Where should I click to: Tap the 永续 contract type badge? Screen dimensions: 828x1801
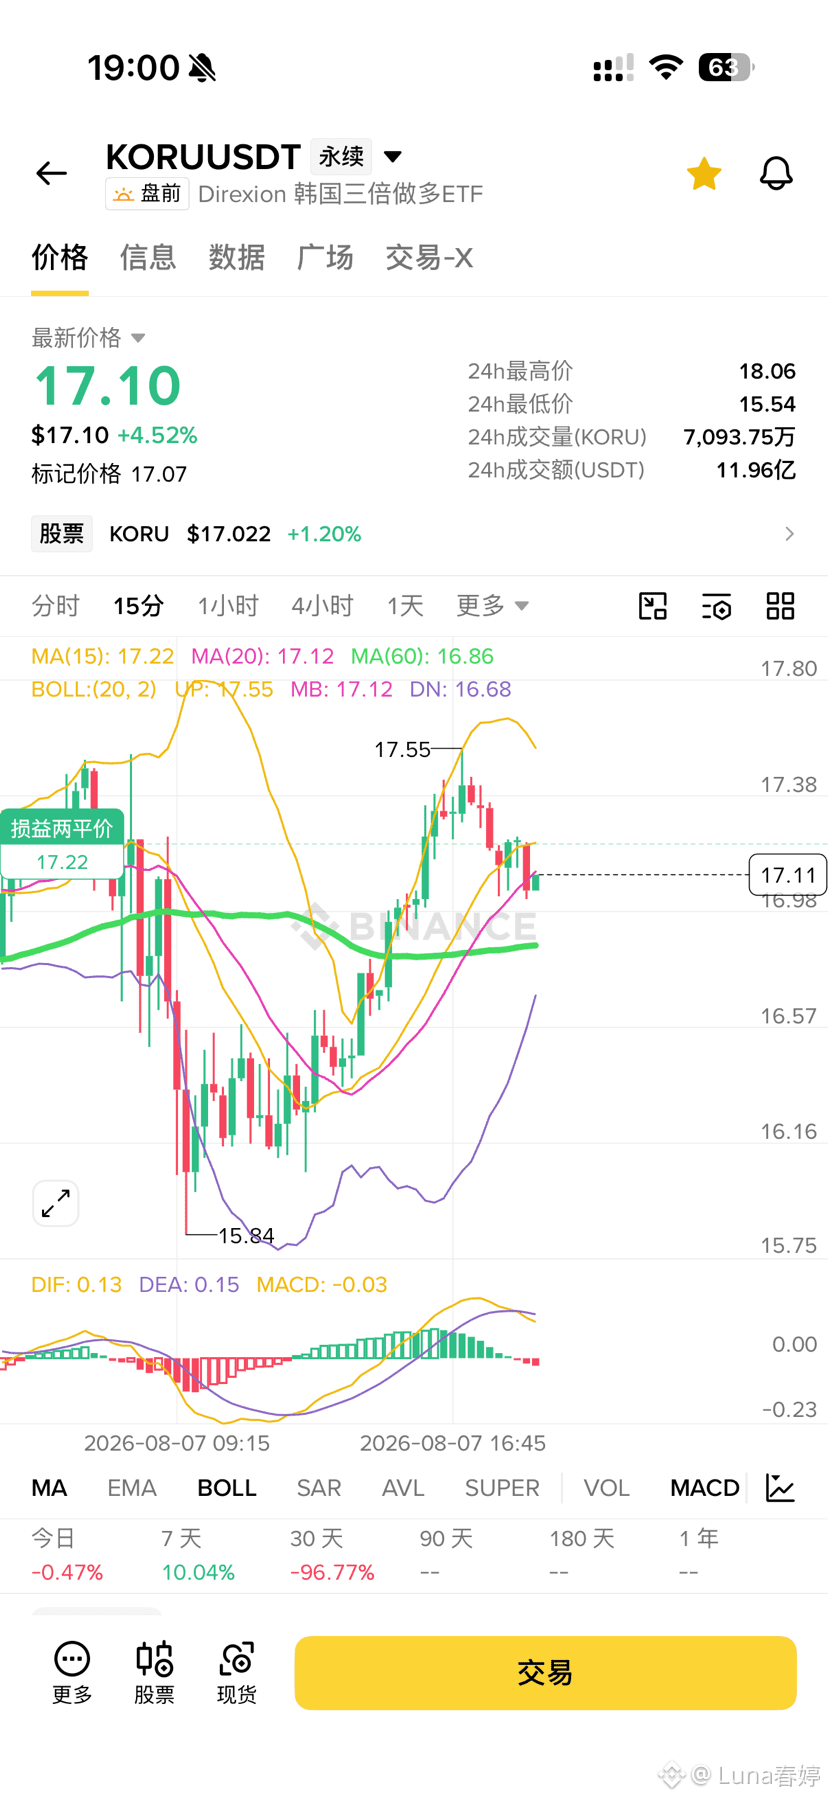click(341, 156)
